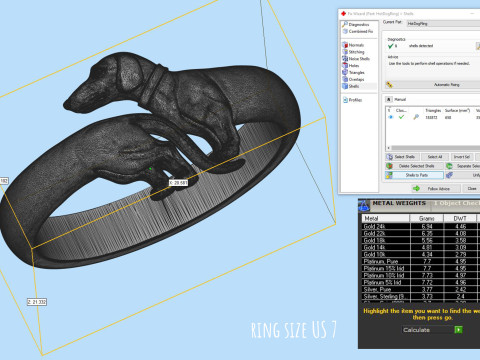
Task: Switch to the Metal Weights tab
Action: click(399, 203)
